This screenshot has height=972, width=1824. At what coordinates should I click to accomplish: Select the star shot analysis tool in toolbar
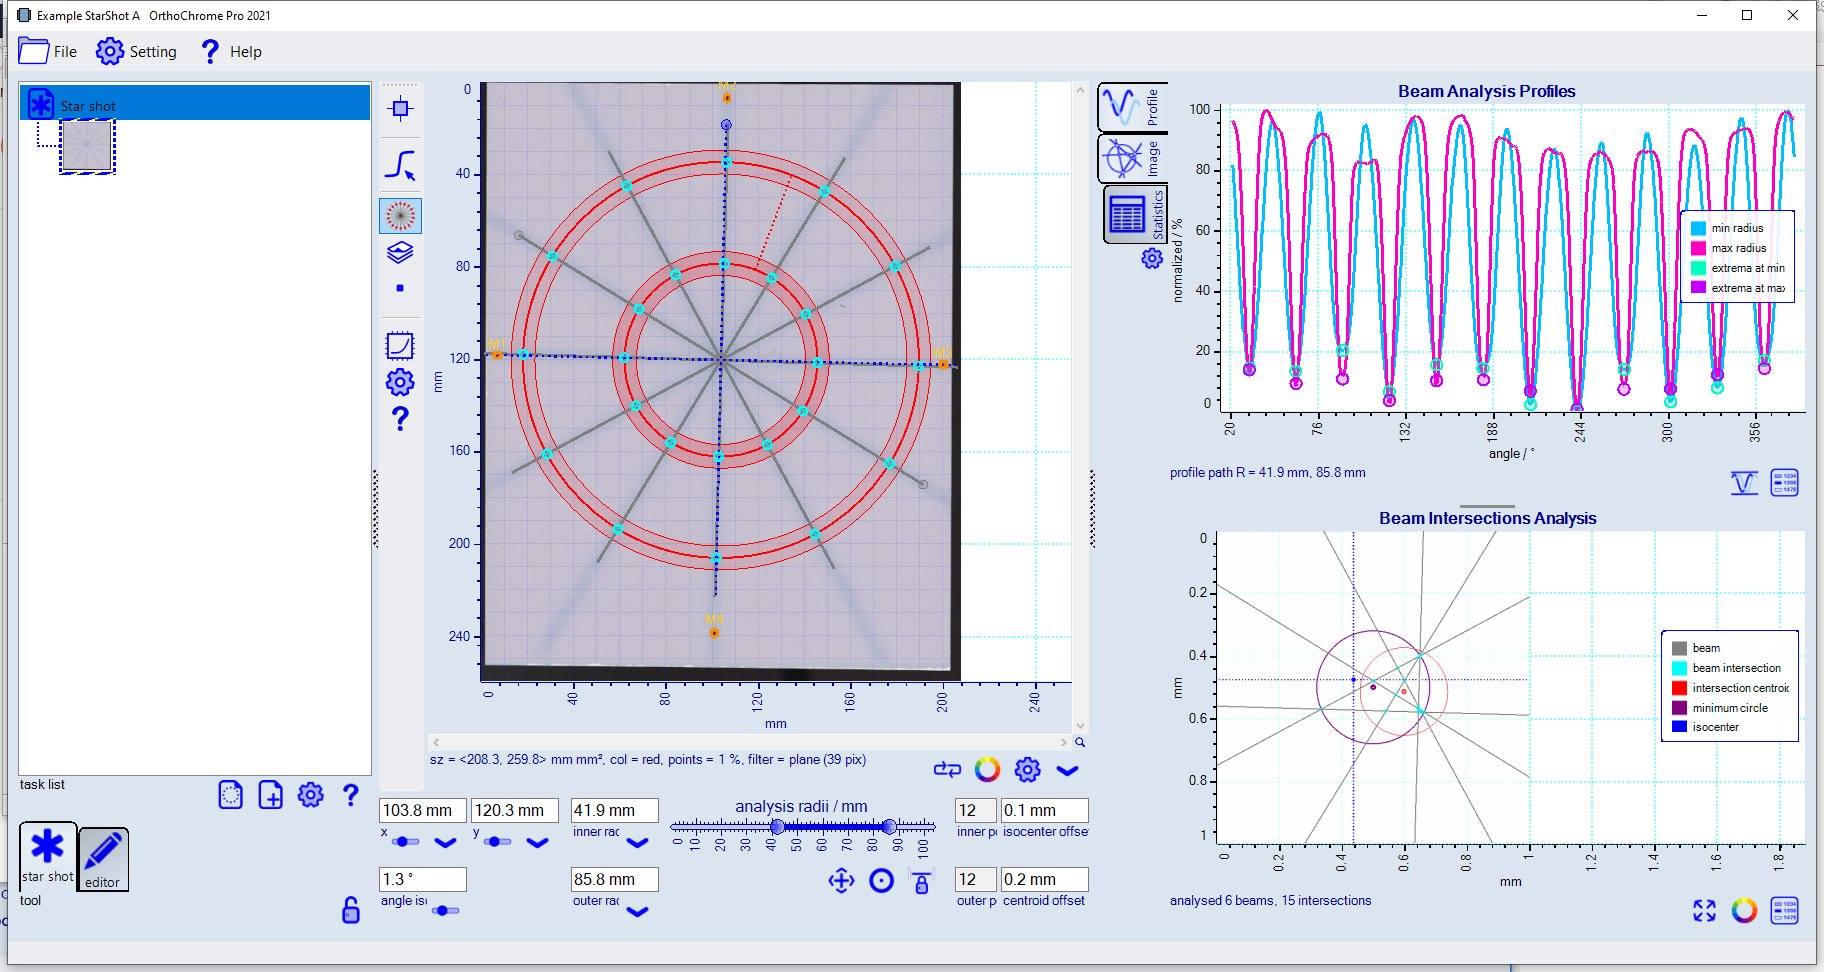pyautogui.click(x=400, y=216)
